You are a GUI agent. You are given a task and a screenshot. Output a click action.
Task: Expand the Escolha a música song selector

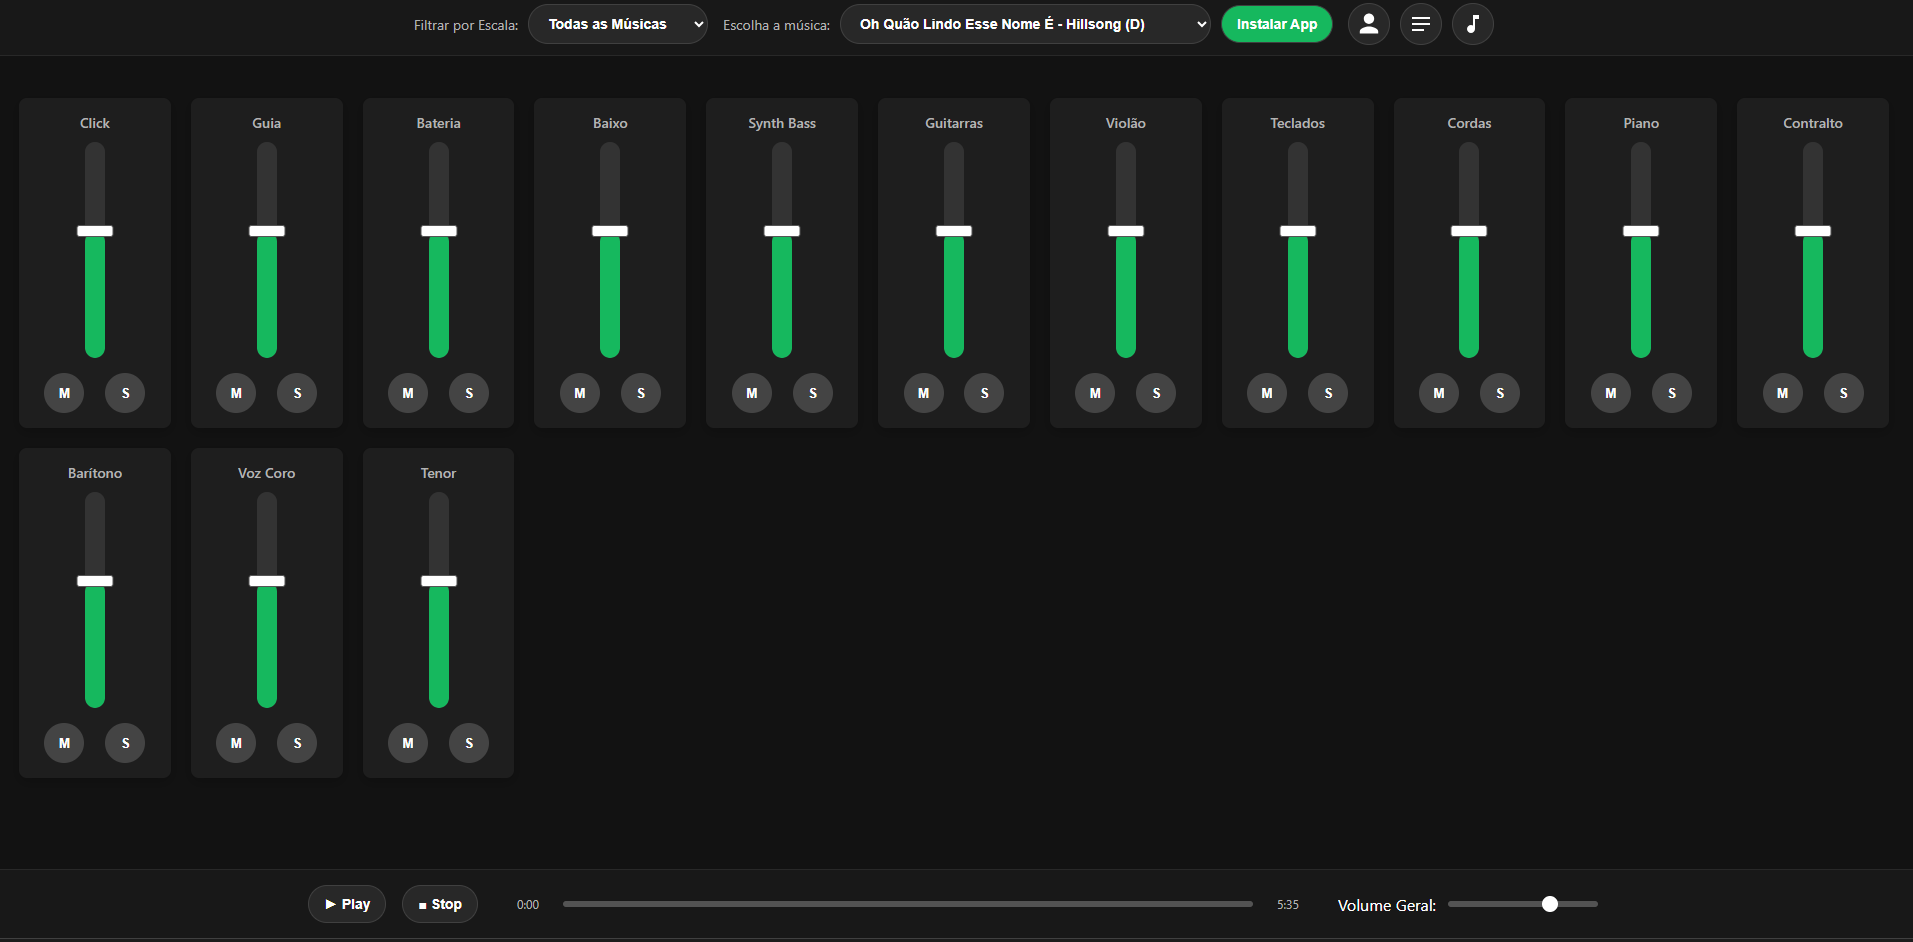[x=1024, y=24]
